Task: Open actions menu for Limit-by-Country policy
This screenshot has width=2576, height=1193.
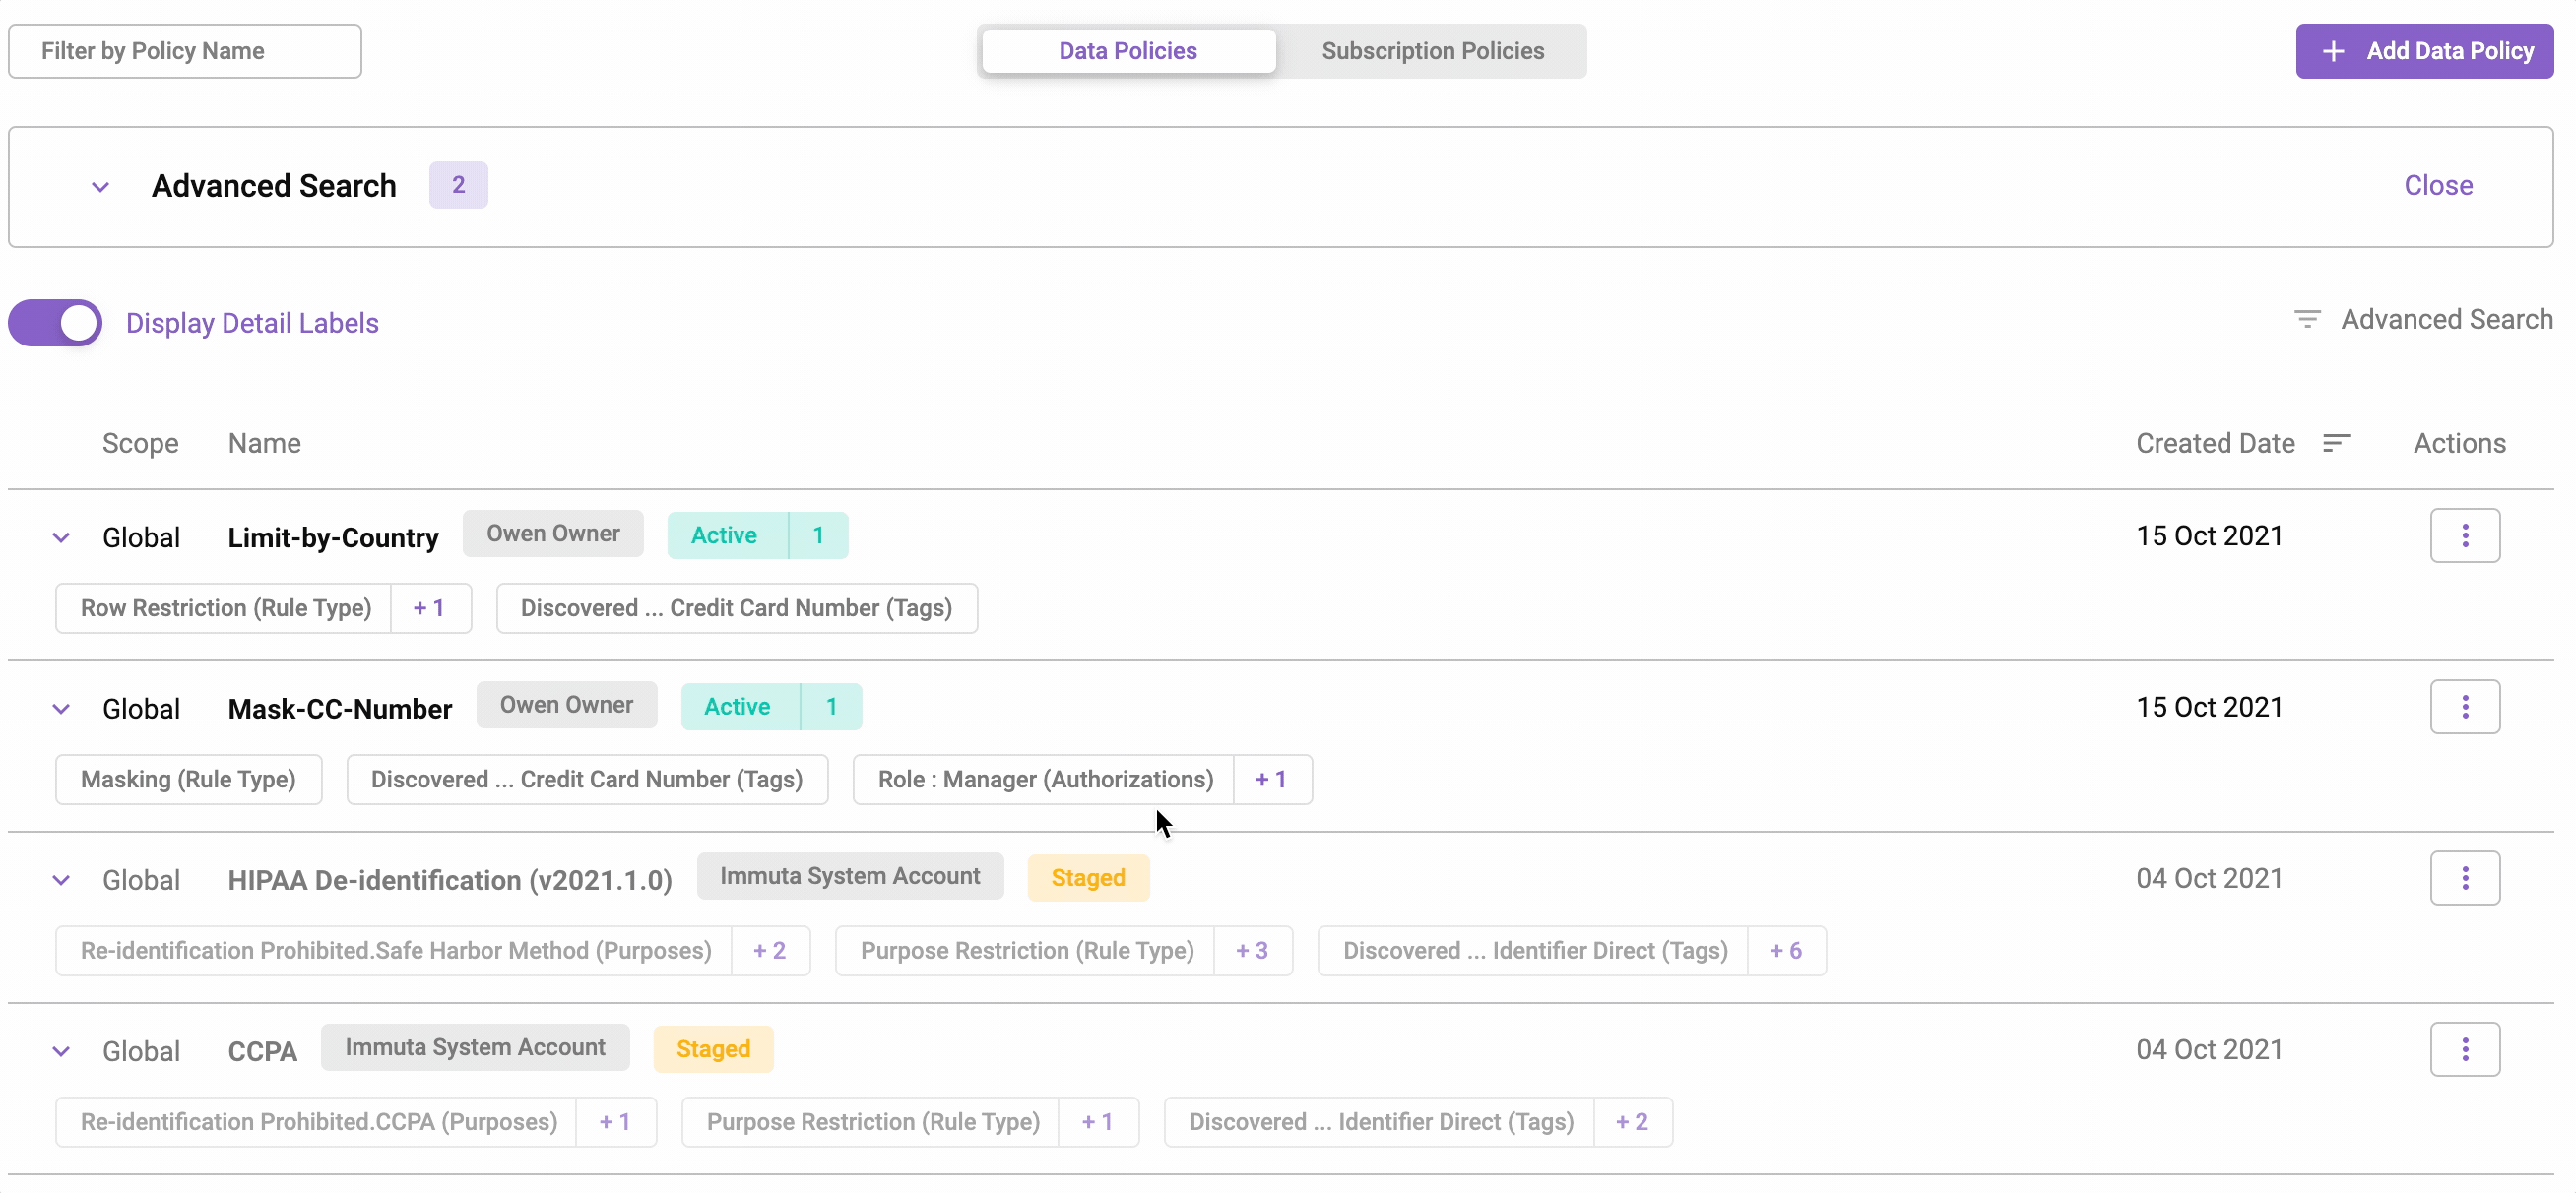Action: point(2464,536)
